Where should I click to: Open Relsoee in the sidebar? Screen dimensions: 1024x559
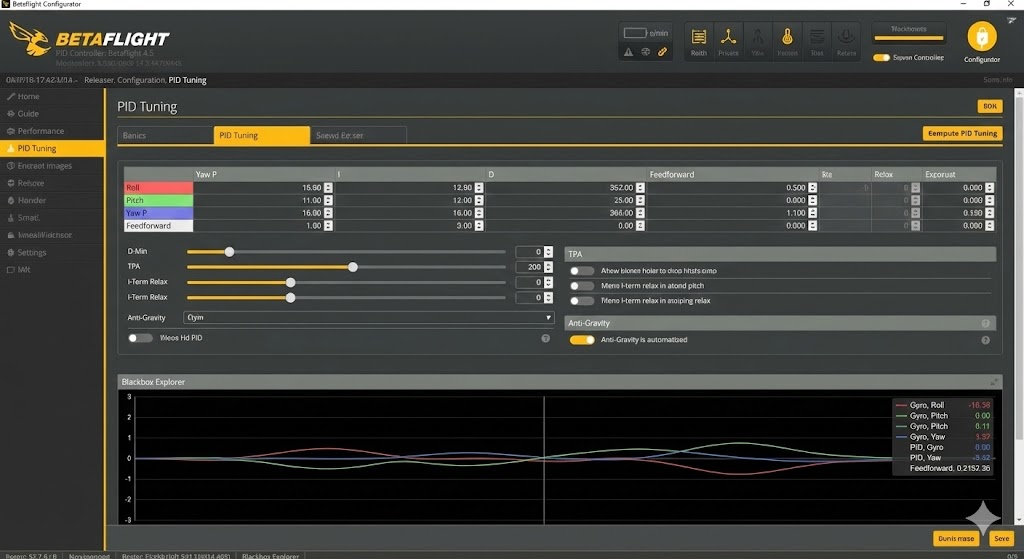point(52,183)
